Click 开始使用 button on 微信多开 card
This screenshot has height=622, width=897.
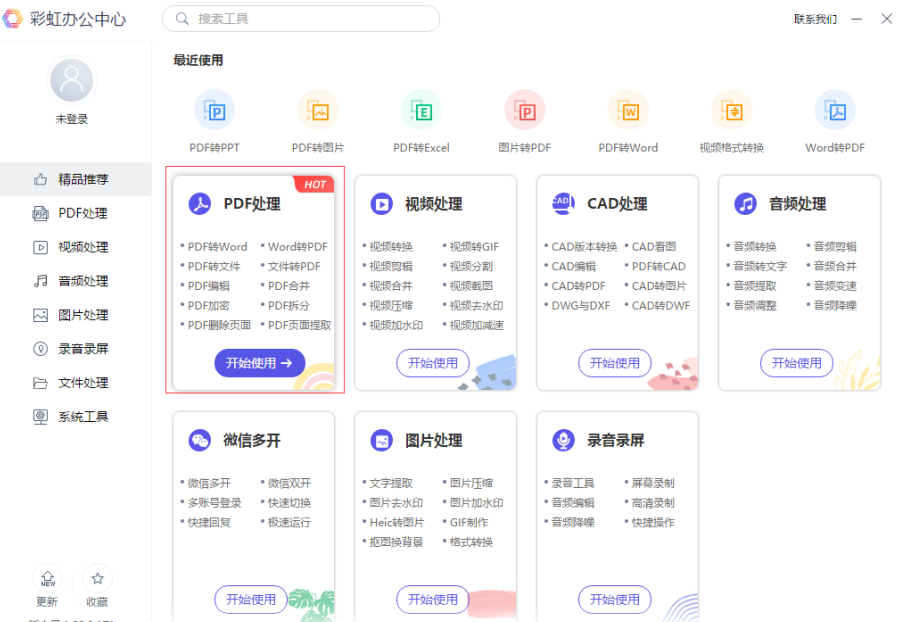point(251,599)
